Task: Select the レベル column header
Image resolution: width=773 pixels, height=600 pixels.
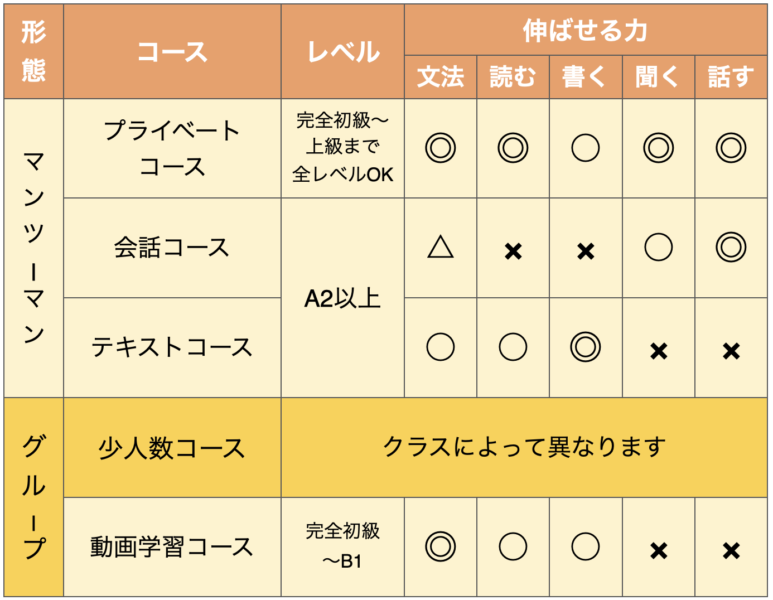Action: point(343,51)
